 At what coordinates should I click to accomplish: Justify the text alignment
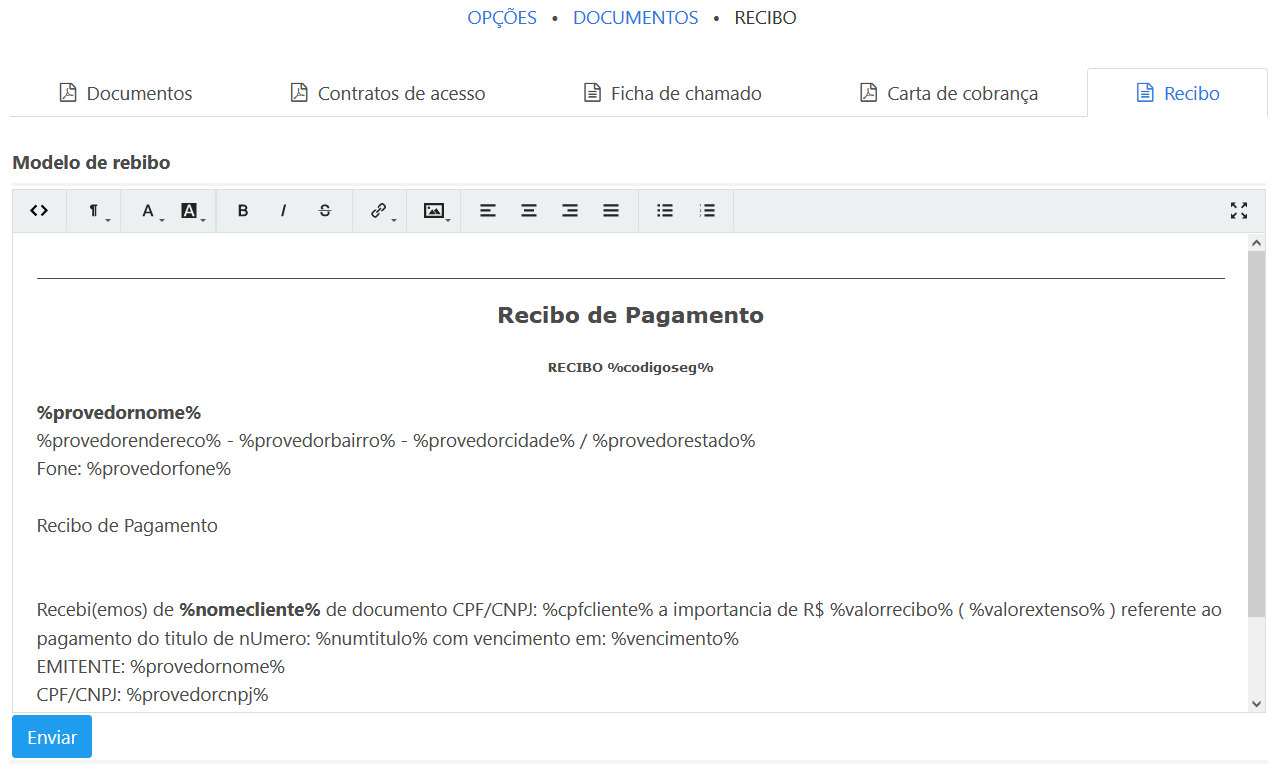point(611,211)
